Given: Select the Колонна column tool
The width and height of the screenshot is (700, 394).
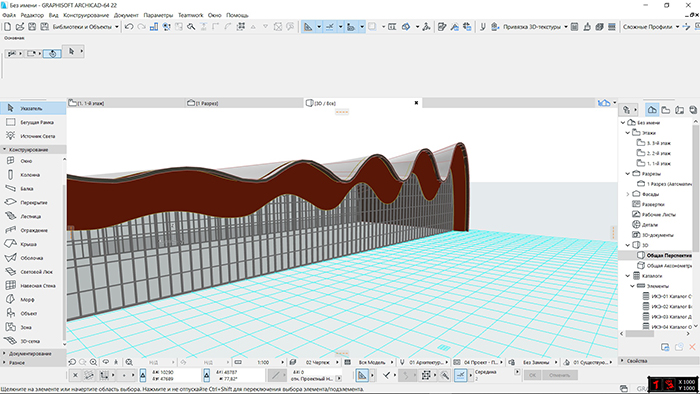Looking at the screenshot, I should pyautogui.click(x=31, y=175).
